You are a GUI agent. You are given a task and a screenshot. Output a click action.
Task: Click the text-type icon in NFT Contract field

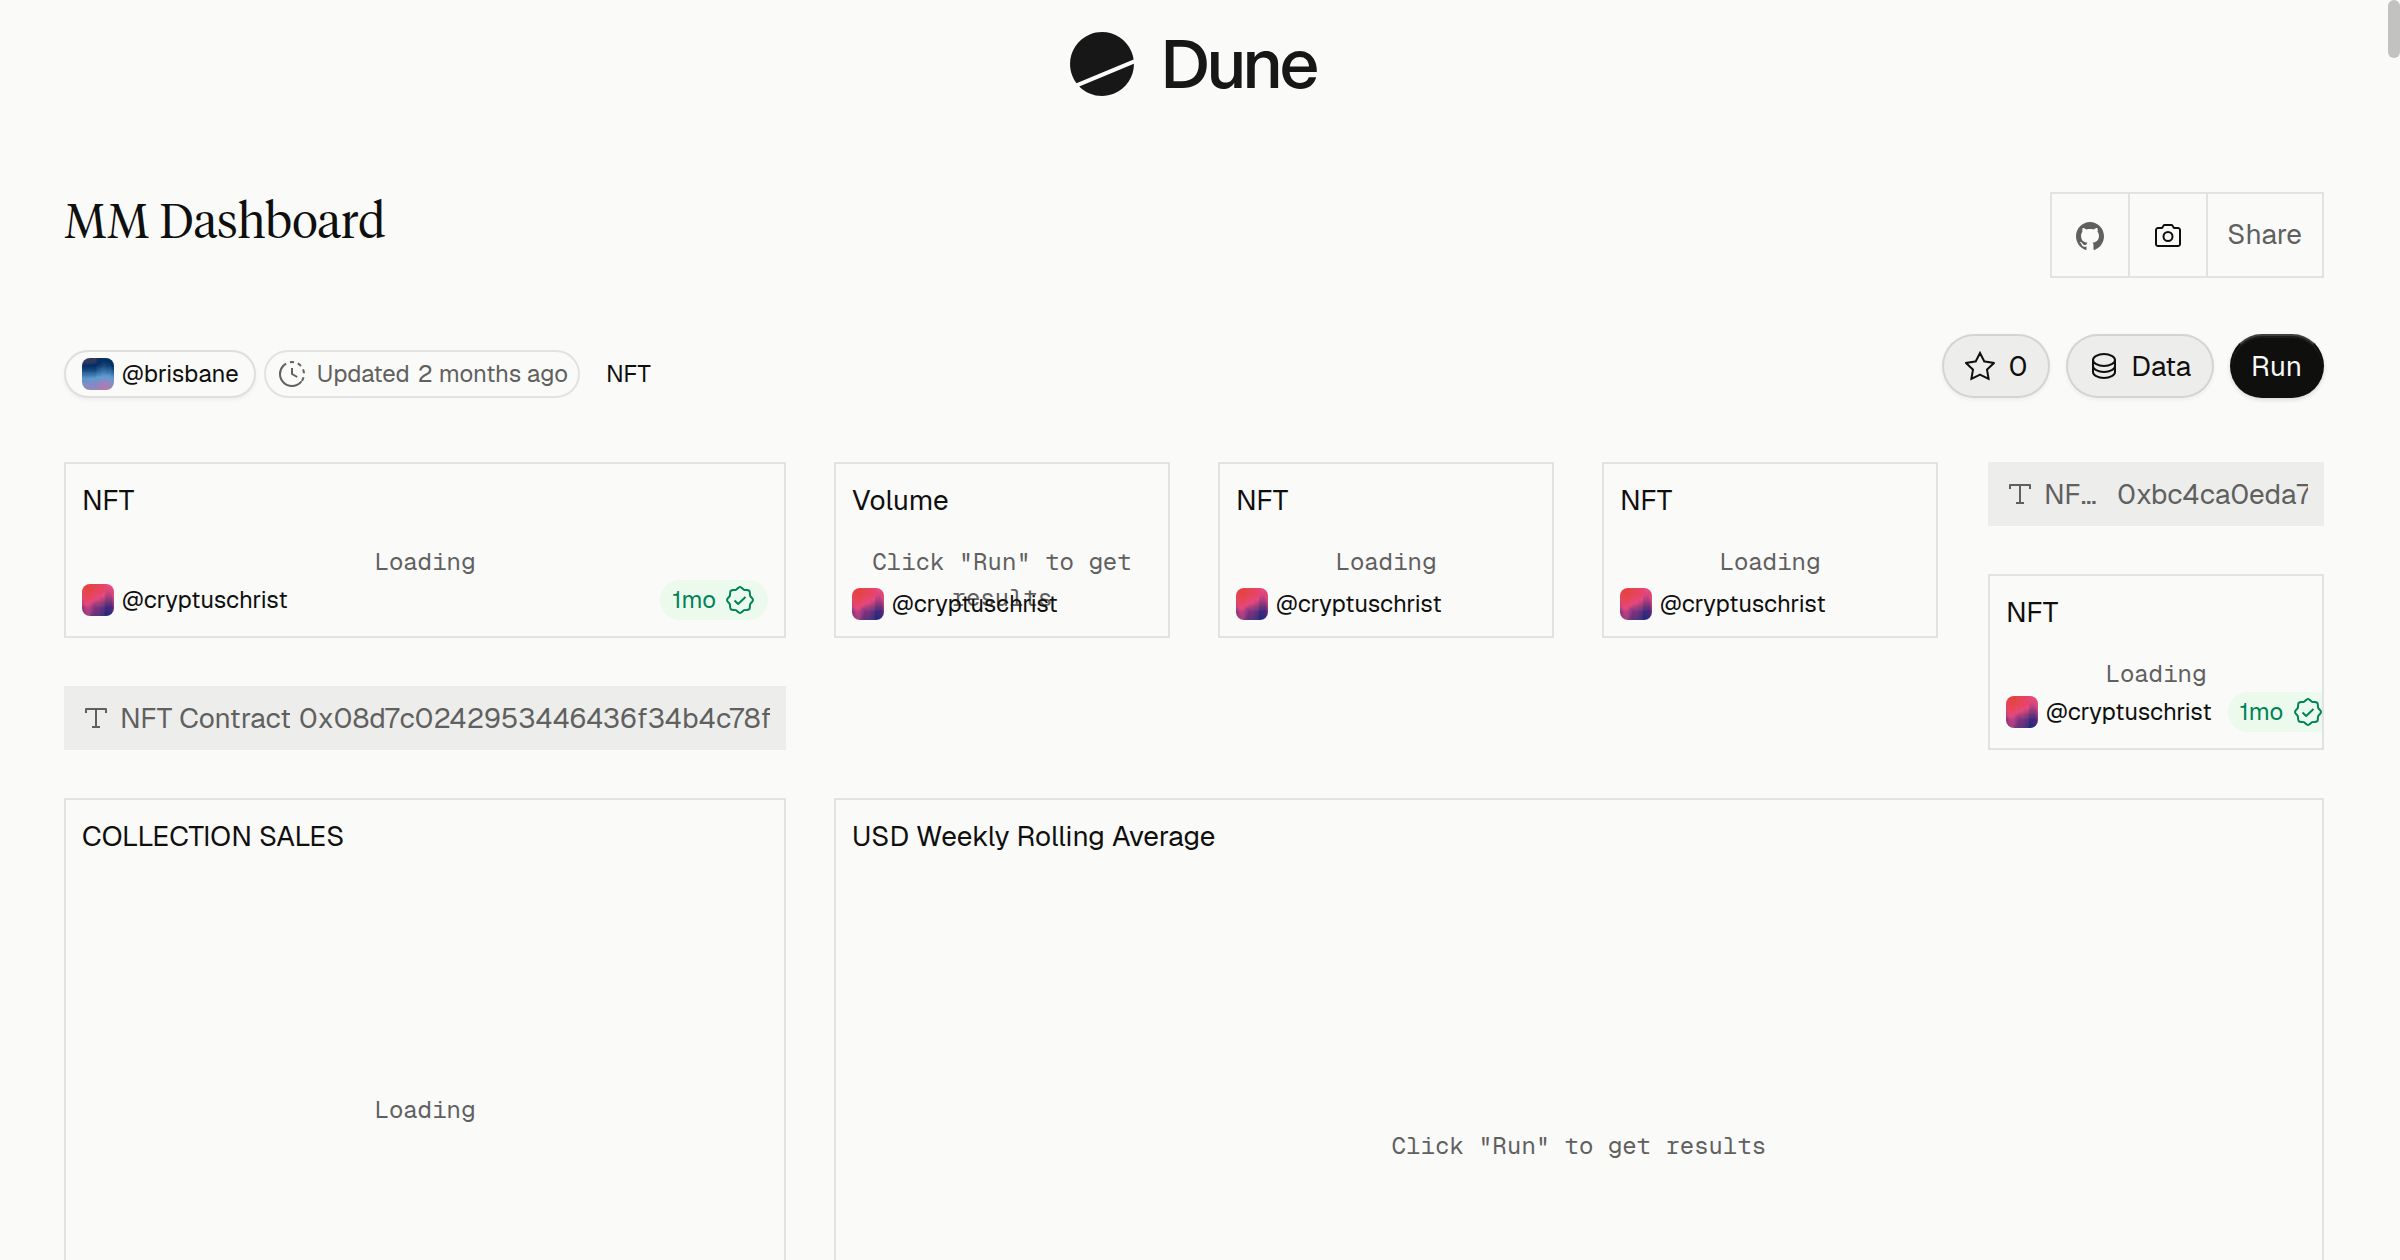pyautogui.click(x=96, y=718)
